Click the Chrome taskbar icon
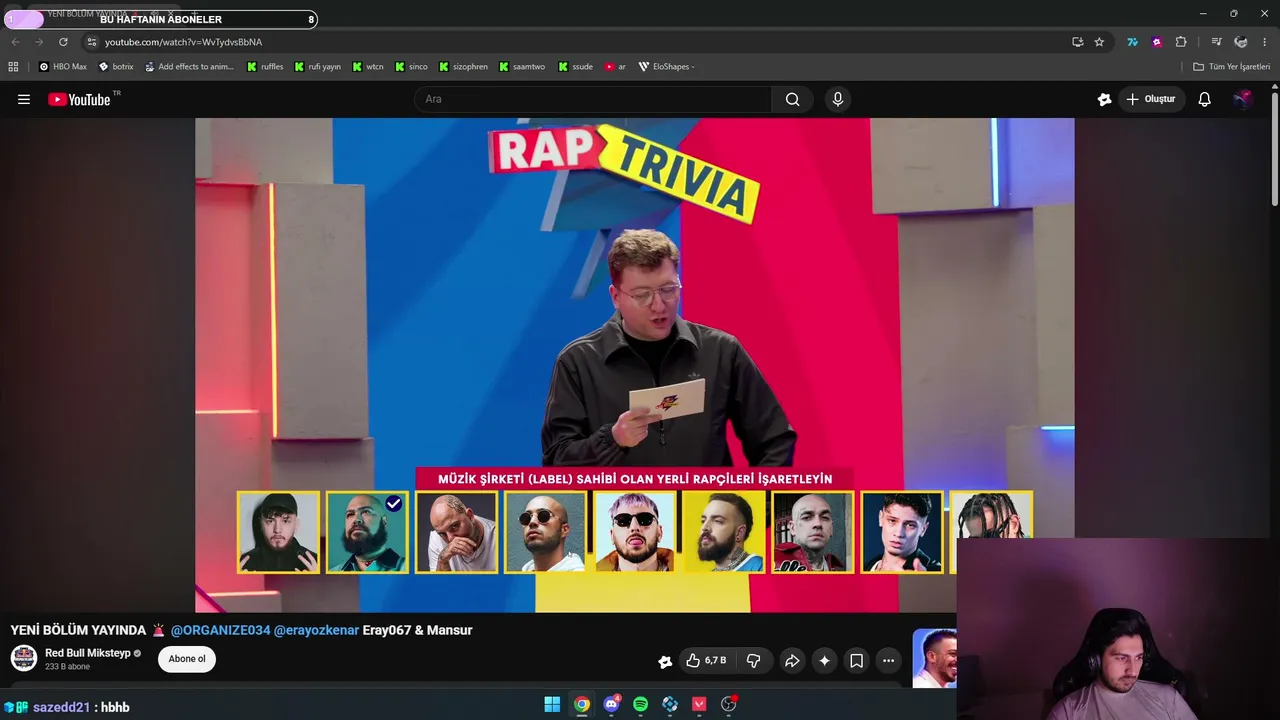Screen dimensions: 1280x720 click(582, 704)
